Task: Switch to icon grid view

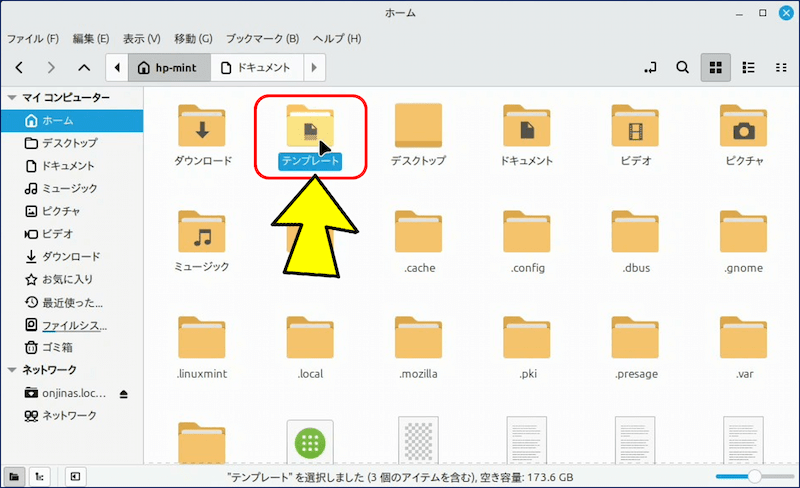Action: pos(715,68)
